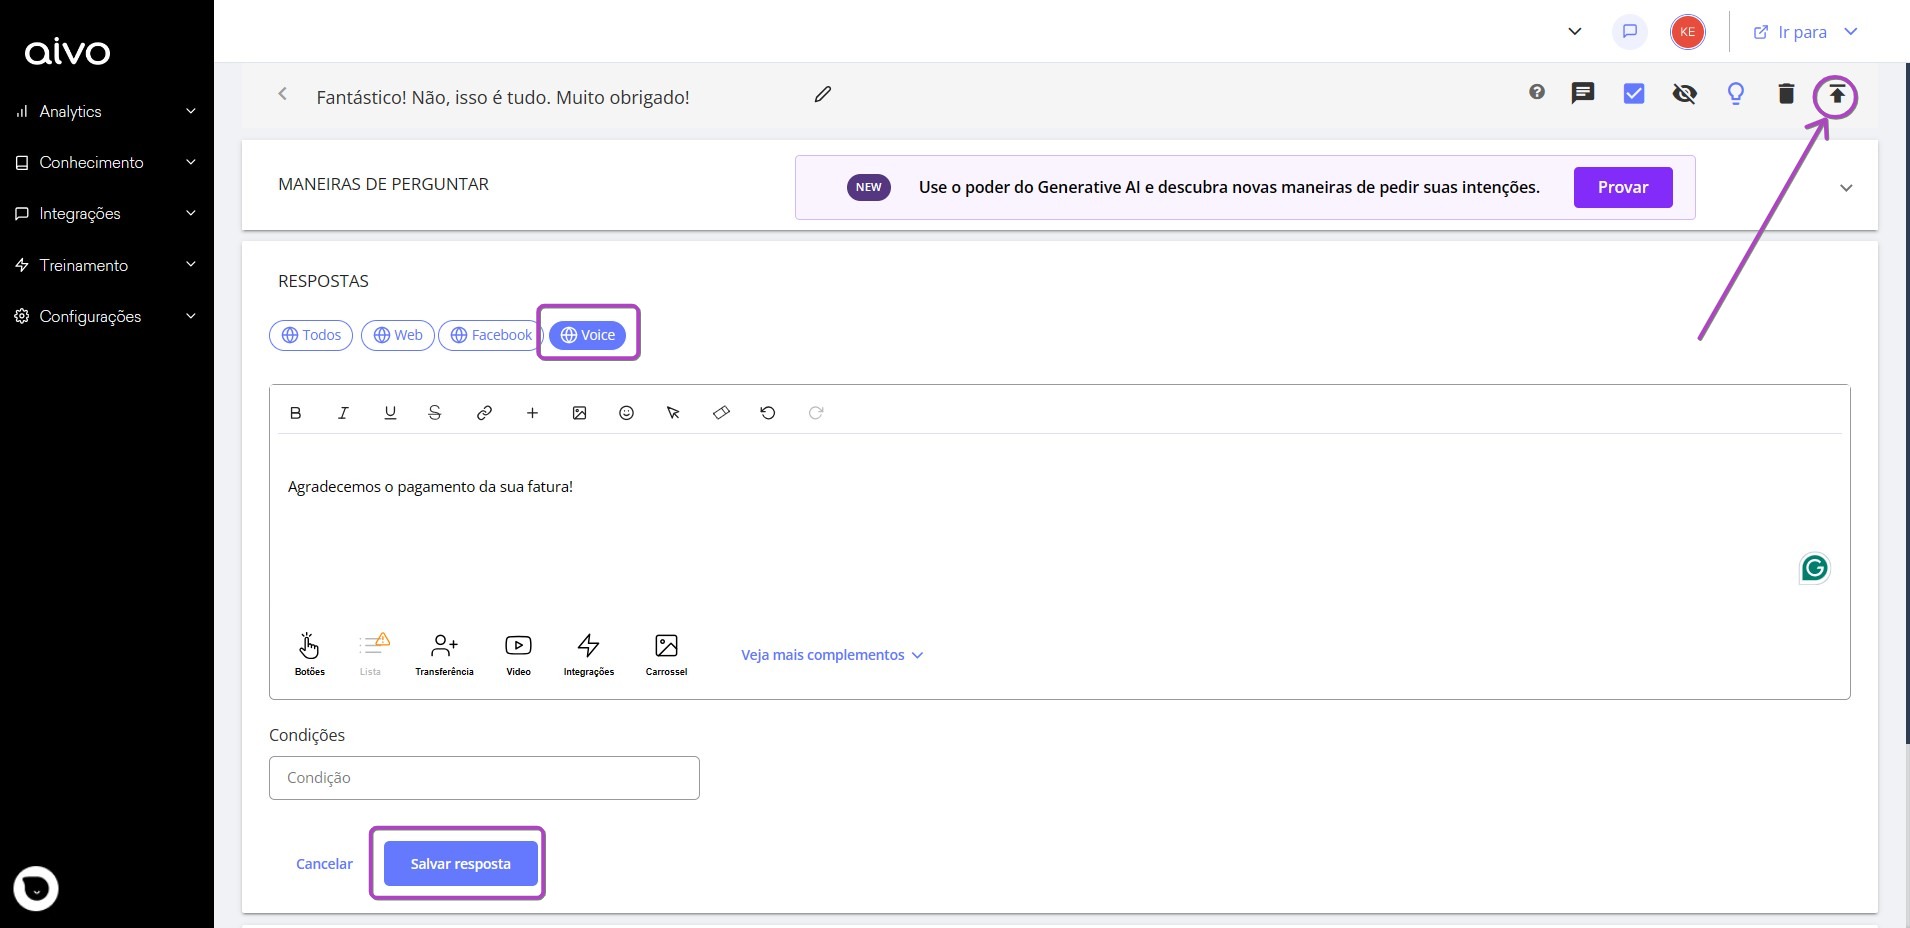Screen dimensions: 1910x928
Task: Click the Salvar resposta button
Action: [458, 863]
